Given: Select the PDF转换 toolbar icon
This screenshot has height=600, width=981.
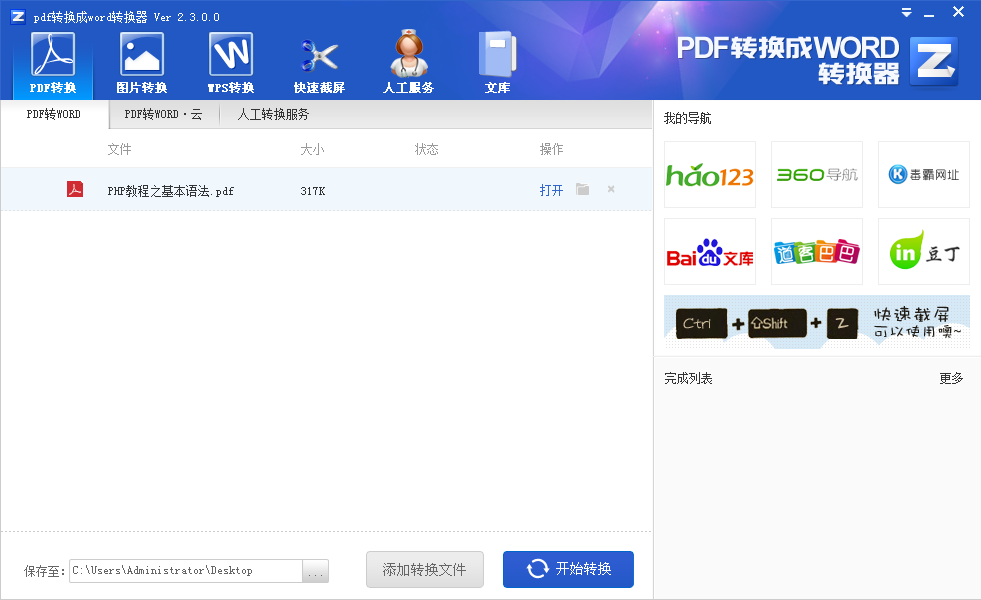Looking at the screenshot, I should pos(53,62).
